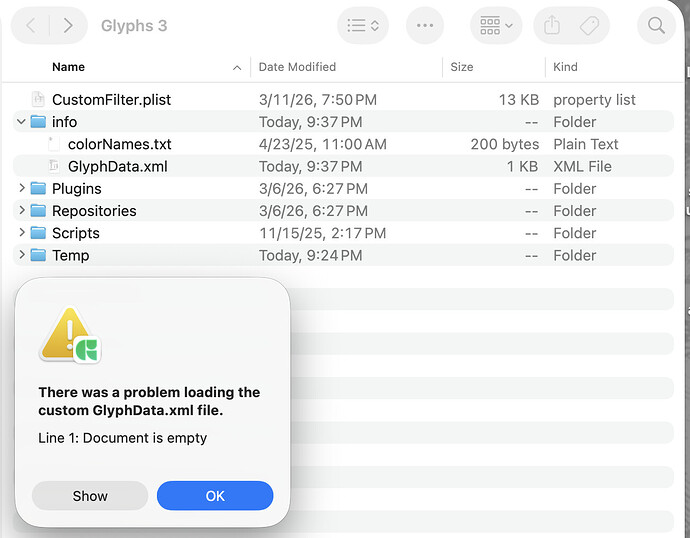Viewport: 690px width, 538px height.
Task: Select the colorNames.txt file icon
Action: 54,144
